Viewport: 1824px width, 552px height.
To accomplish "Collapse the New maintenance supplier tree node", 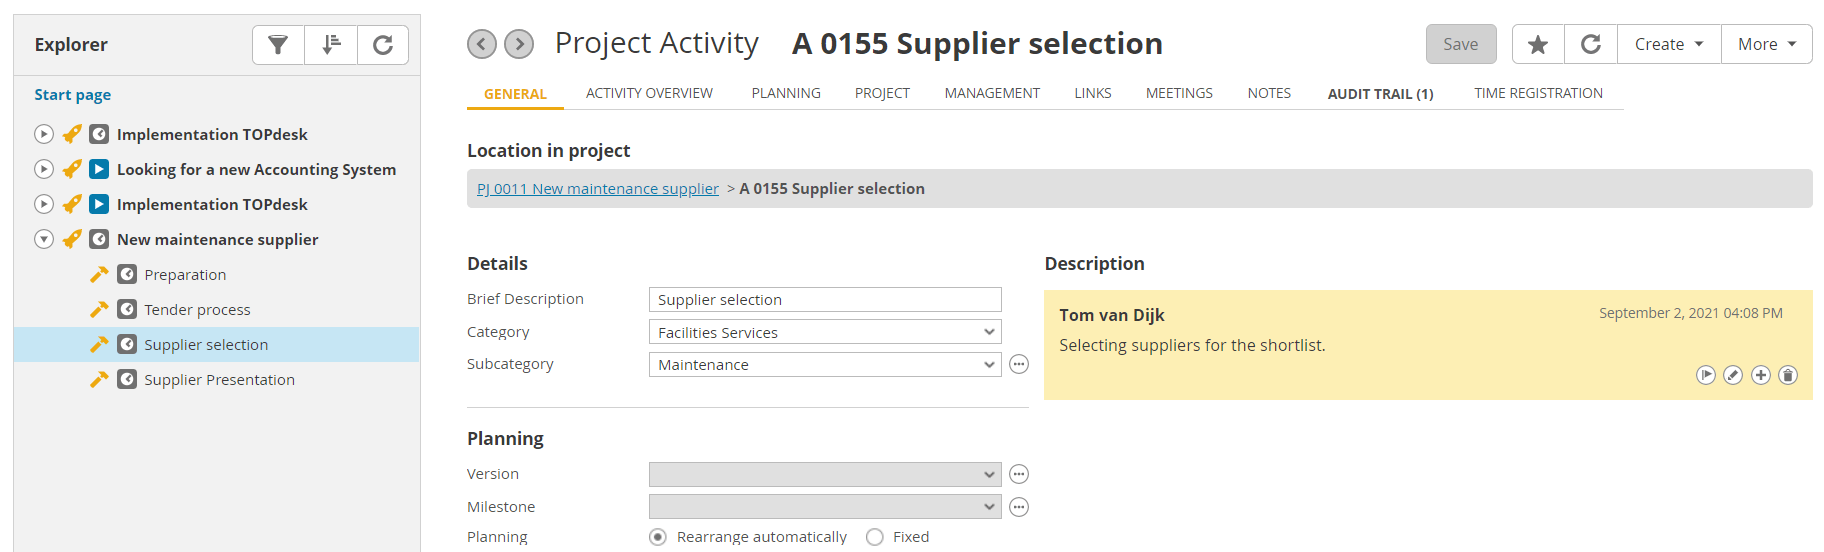I will (x=44, y=239).
